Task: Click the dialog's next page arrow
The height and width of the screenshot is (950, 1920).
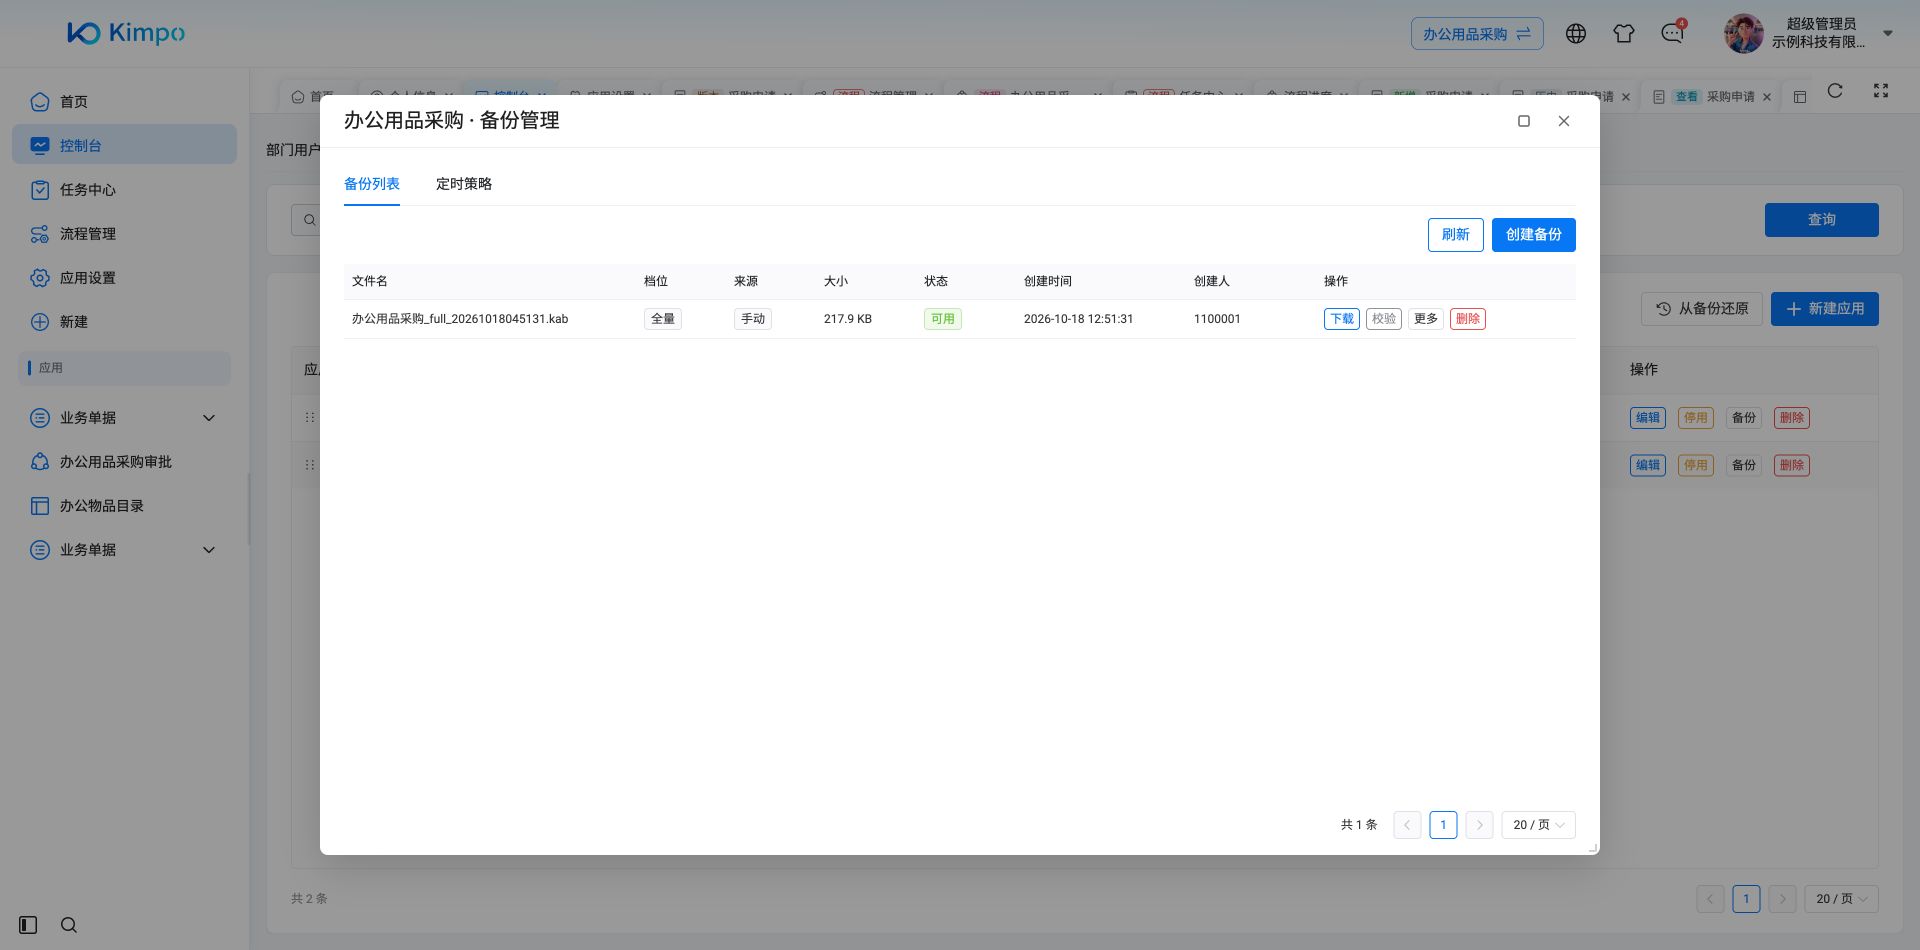Action: (x=1479, y=825)
